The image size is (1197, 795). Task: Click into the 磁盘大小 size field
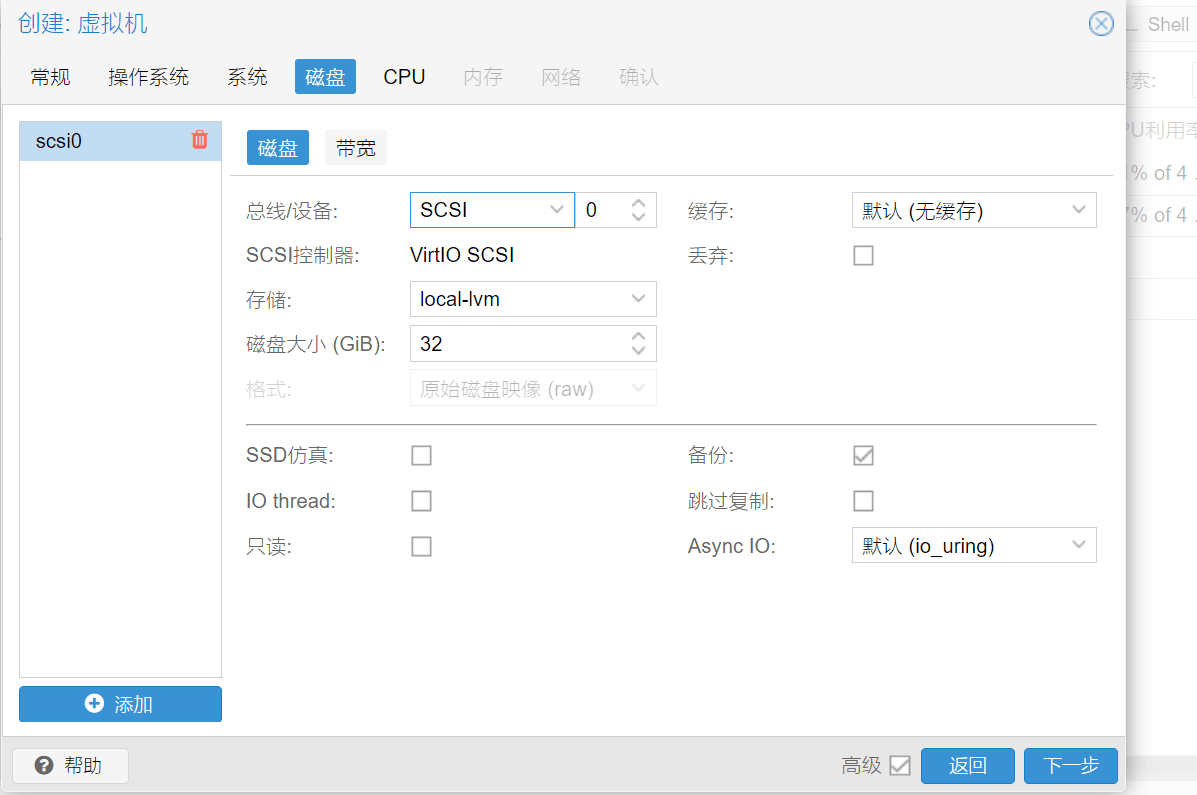pos(515,344)
